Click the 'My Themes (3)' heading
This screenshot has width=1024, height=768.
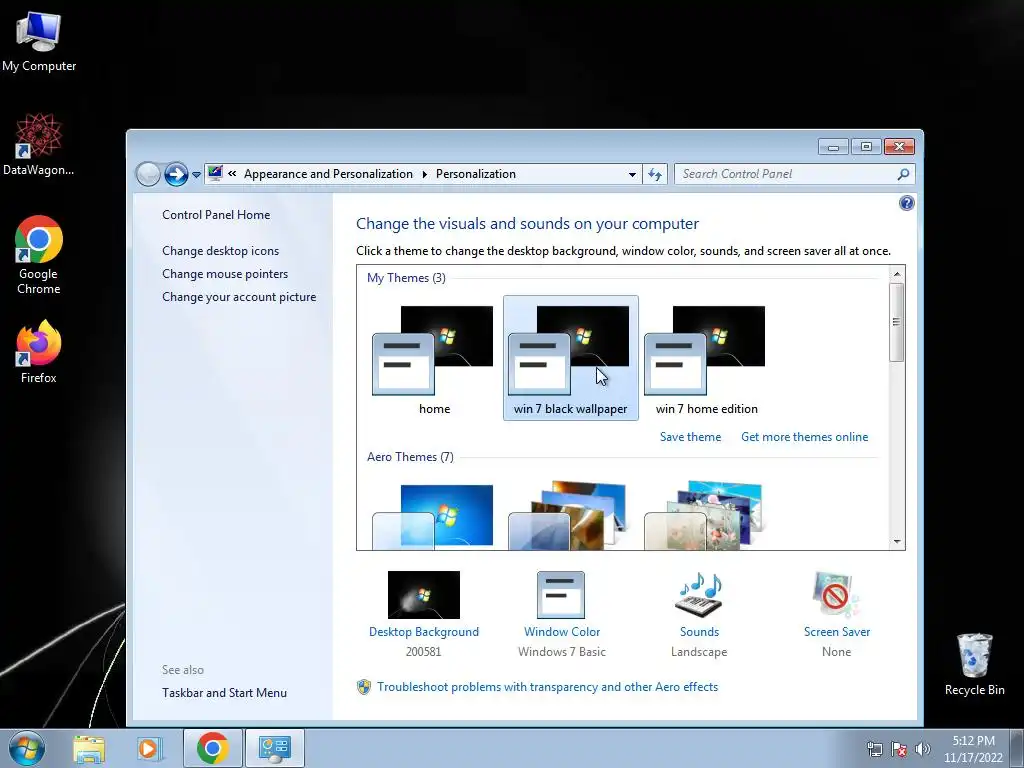(406, 278)
